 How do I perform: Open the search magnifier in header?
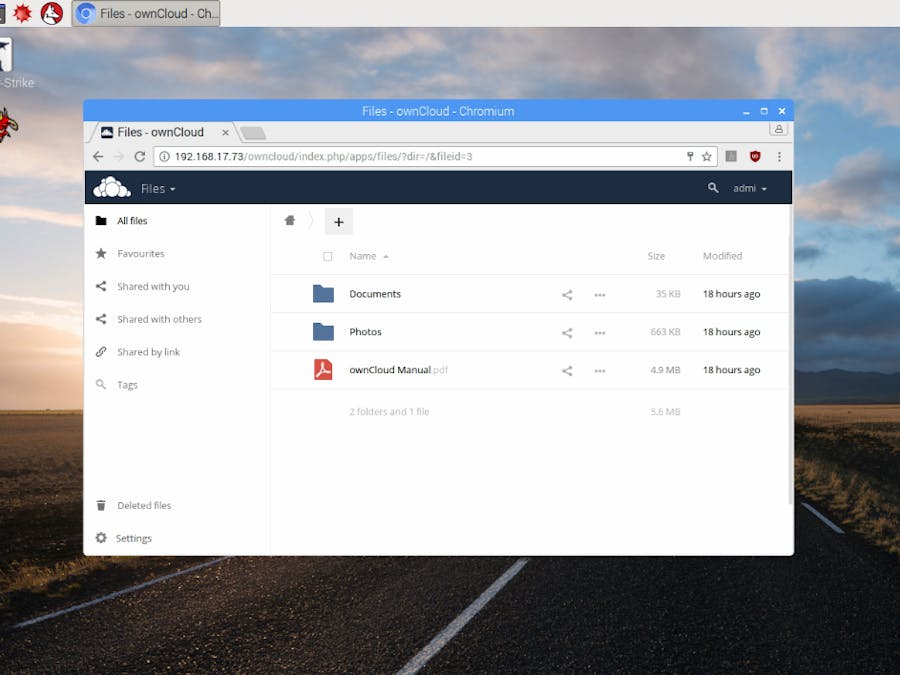(713, 188)
